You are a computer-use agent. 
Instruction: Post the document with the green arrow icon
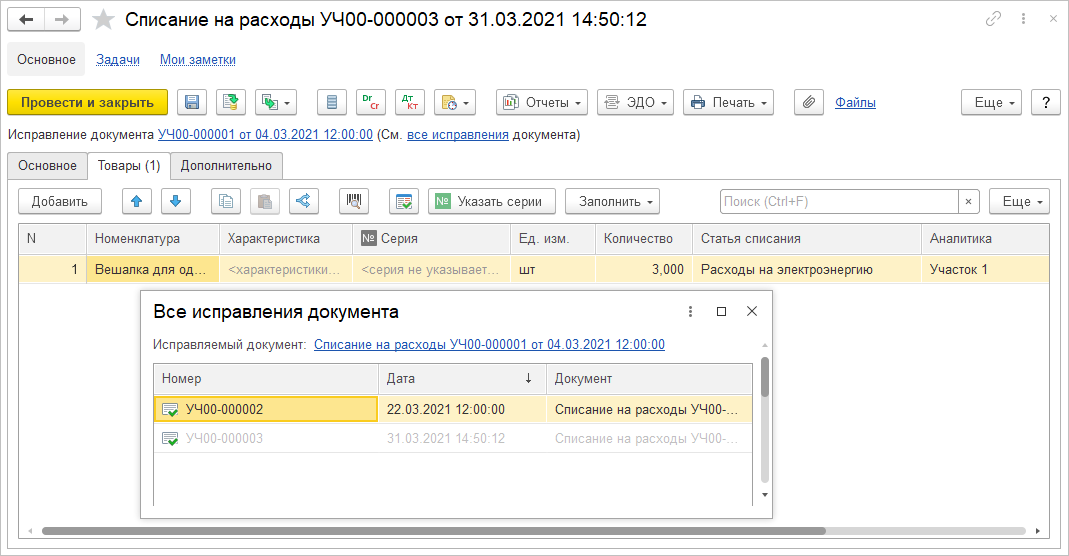click(231, 103)
